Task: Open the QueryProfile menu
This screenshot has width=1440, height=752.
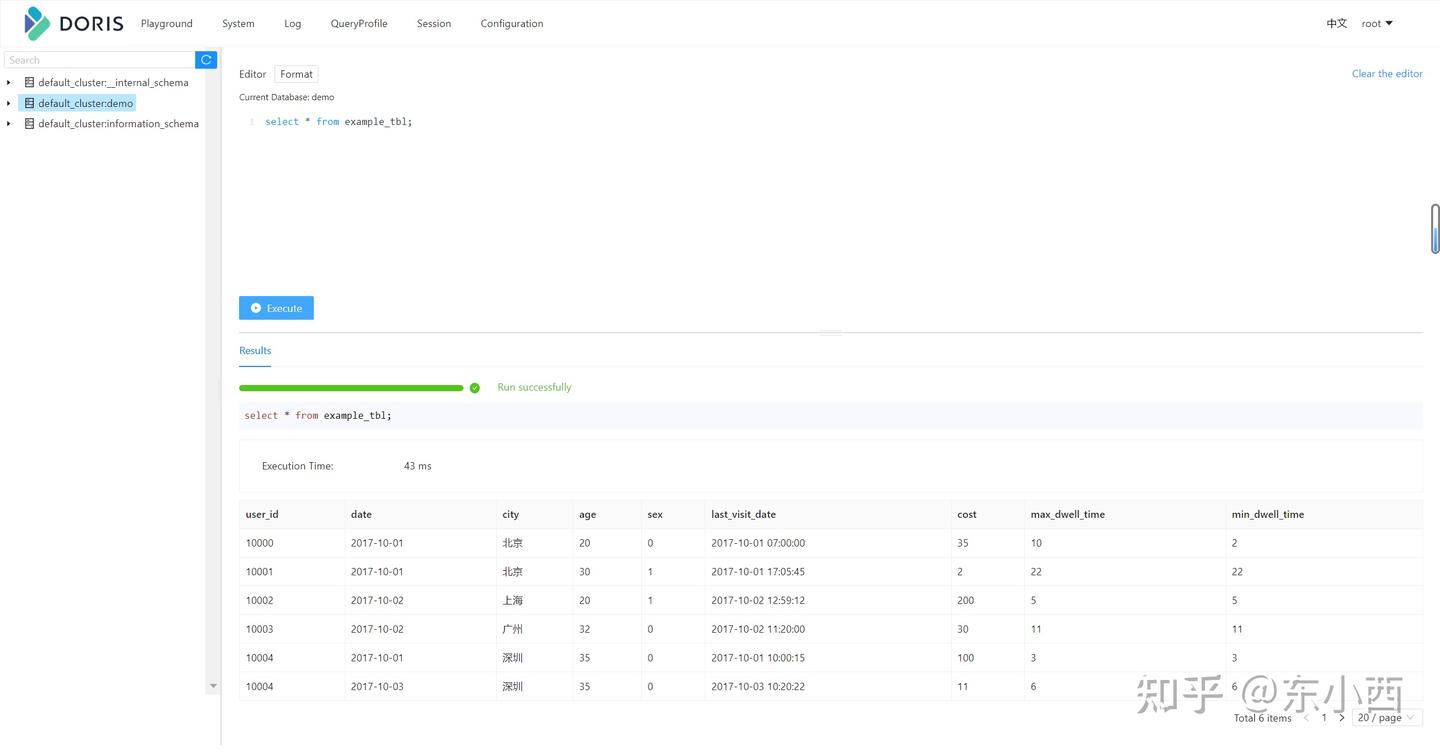Action: (x=359, y=23)
